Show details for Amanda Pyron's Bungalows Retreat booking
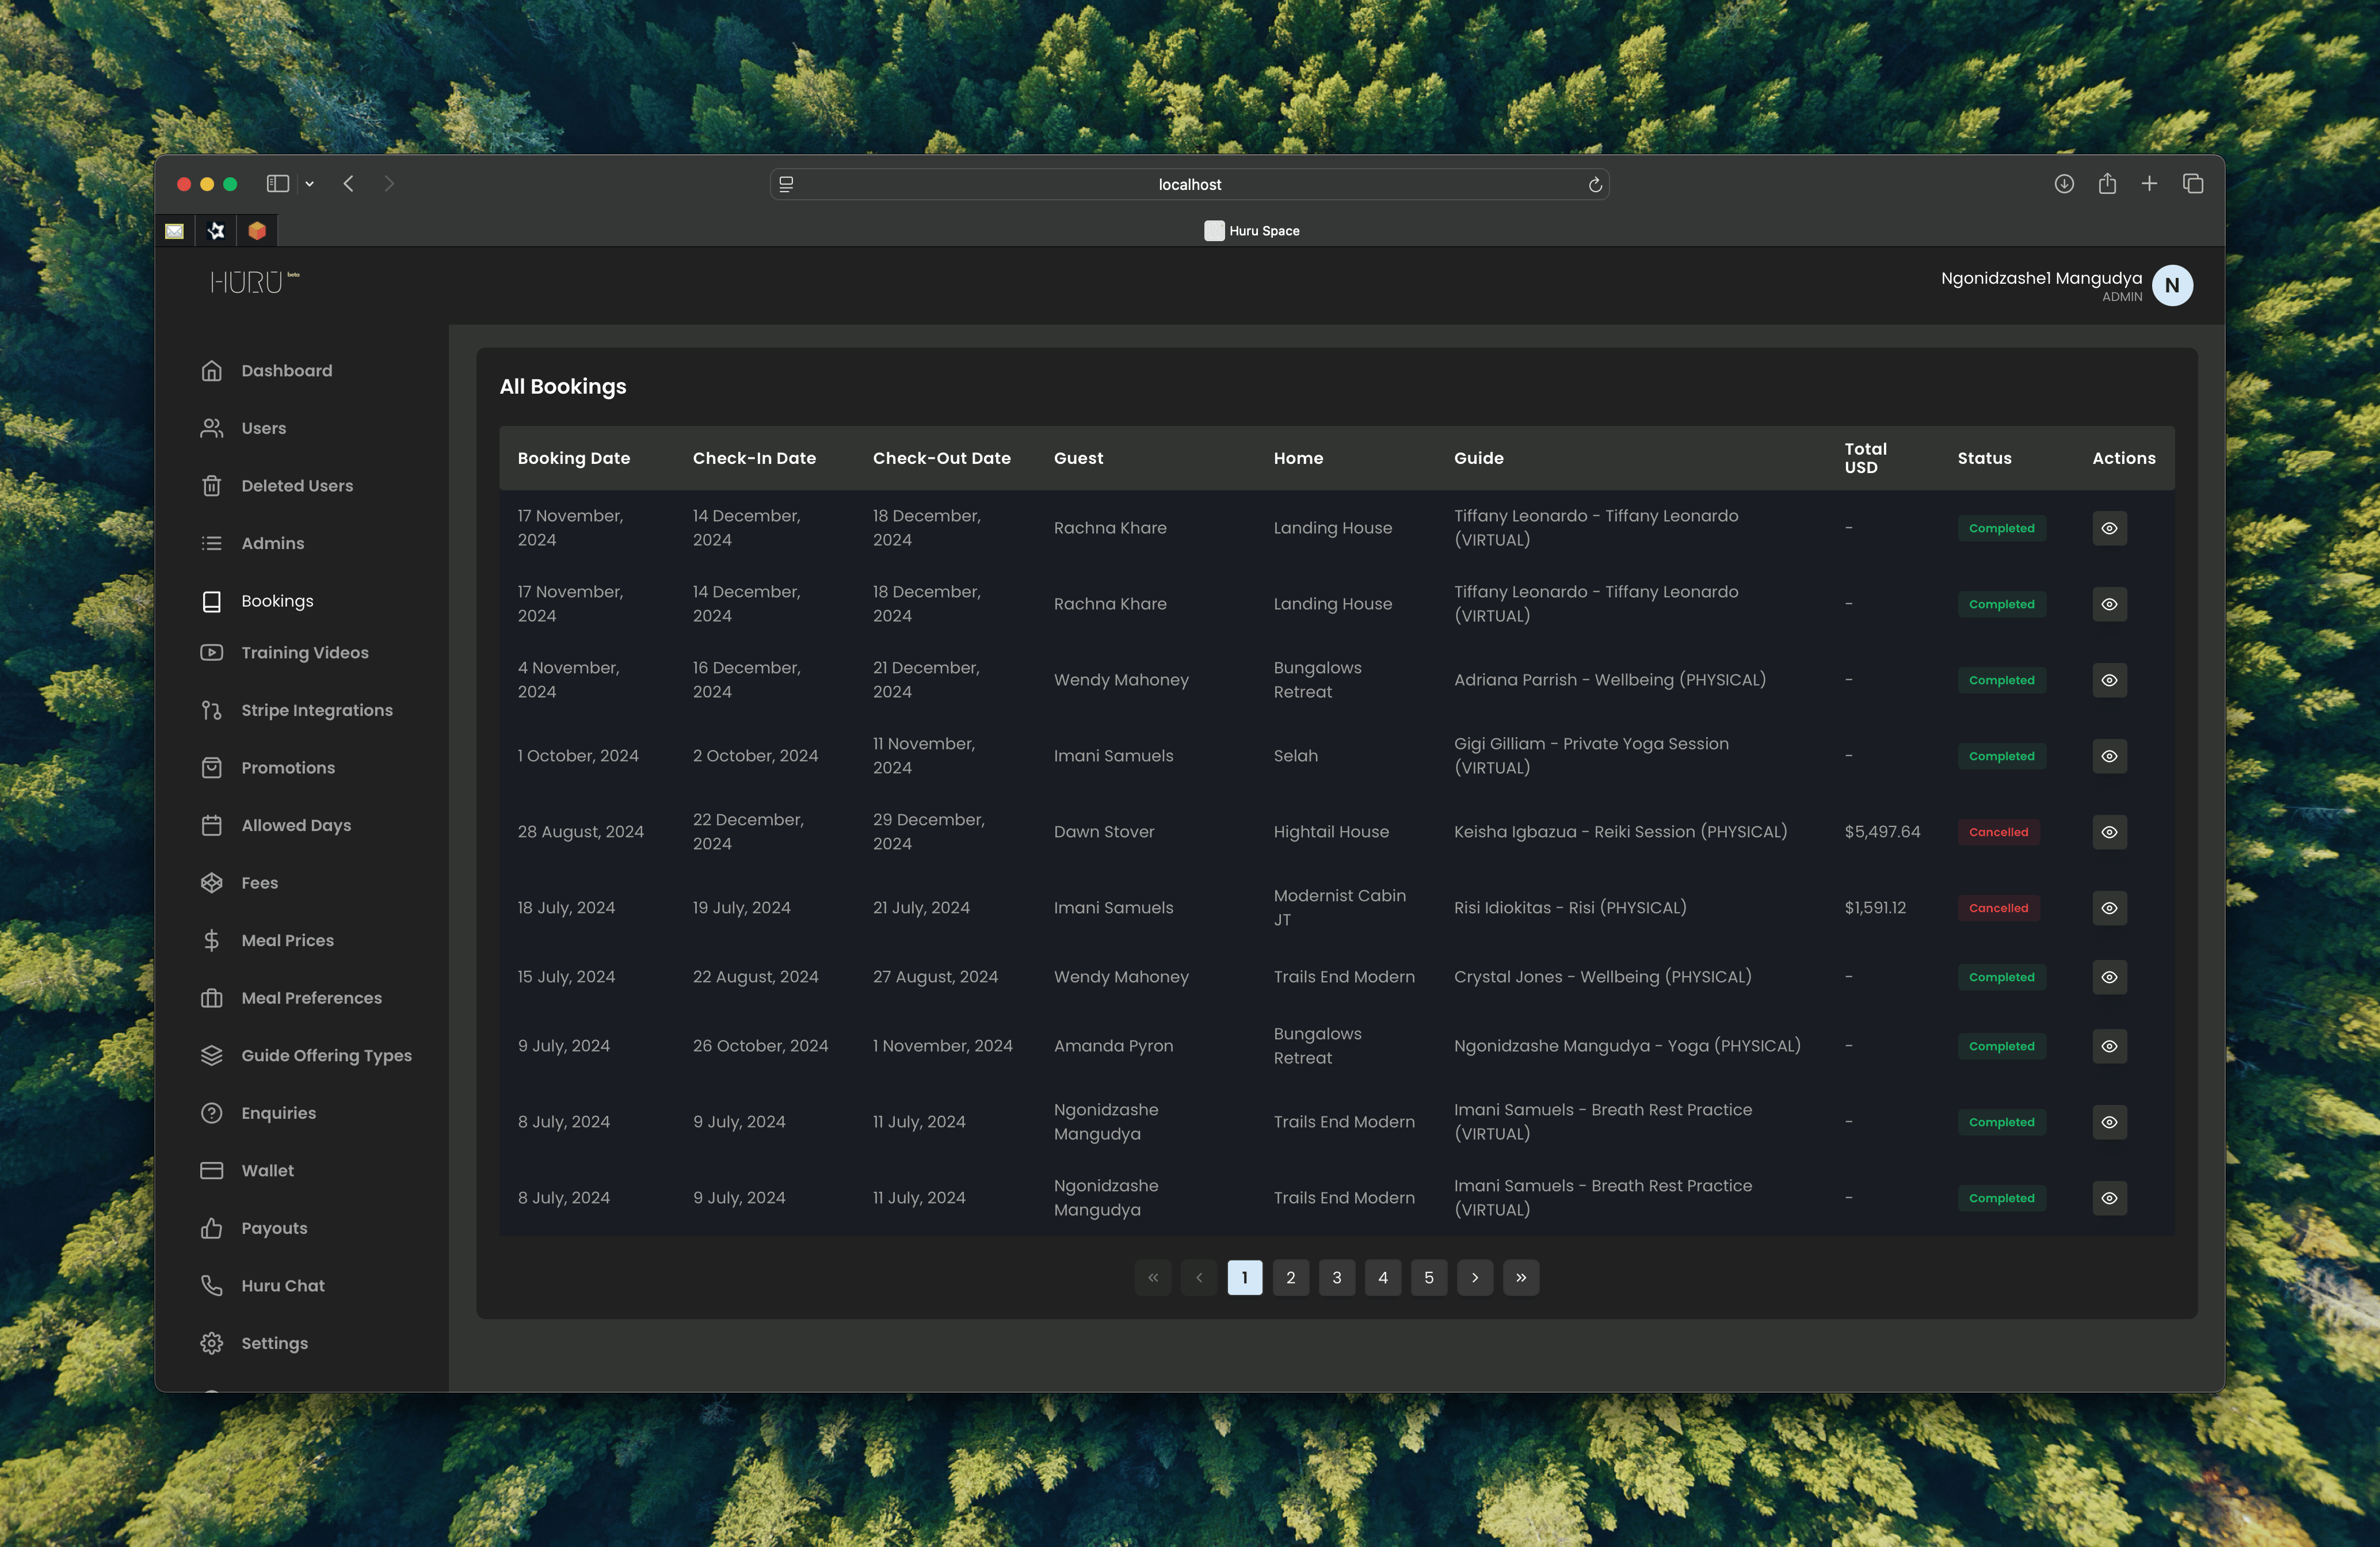Viewport: 2380px width, 1547px height. tap(2109, 1045)
